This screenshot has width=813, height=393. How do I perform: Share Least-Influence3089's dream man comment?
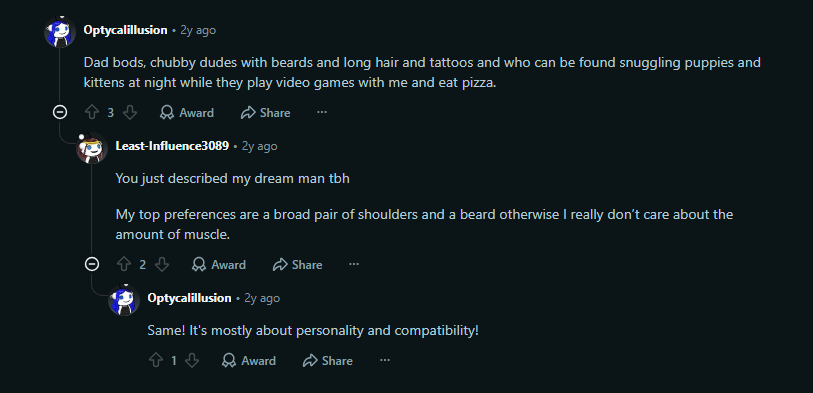tap(298, 264)
